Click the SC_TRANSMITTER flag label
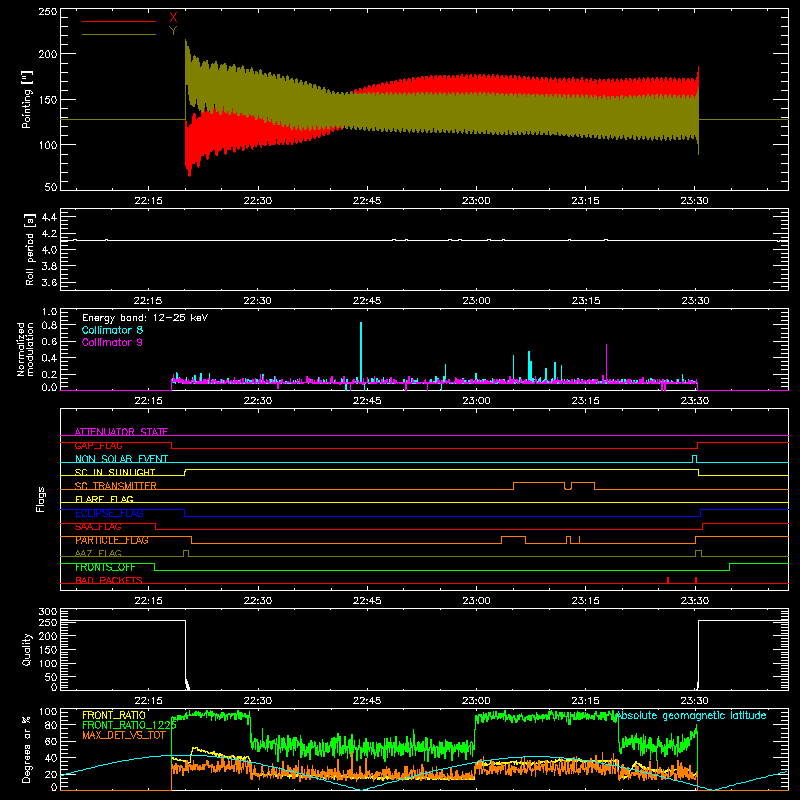The image size is (800, 800). point(115,486)
